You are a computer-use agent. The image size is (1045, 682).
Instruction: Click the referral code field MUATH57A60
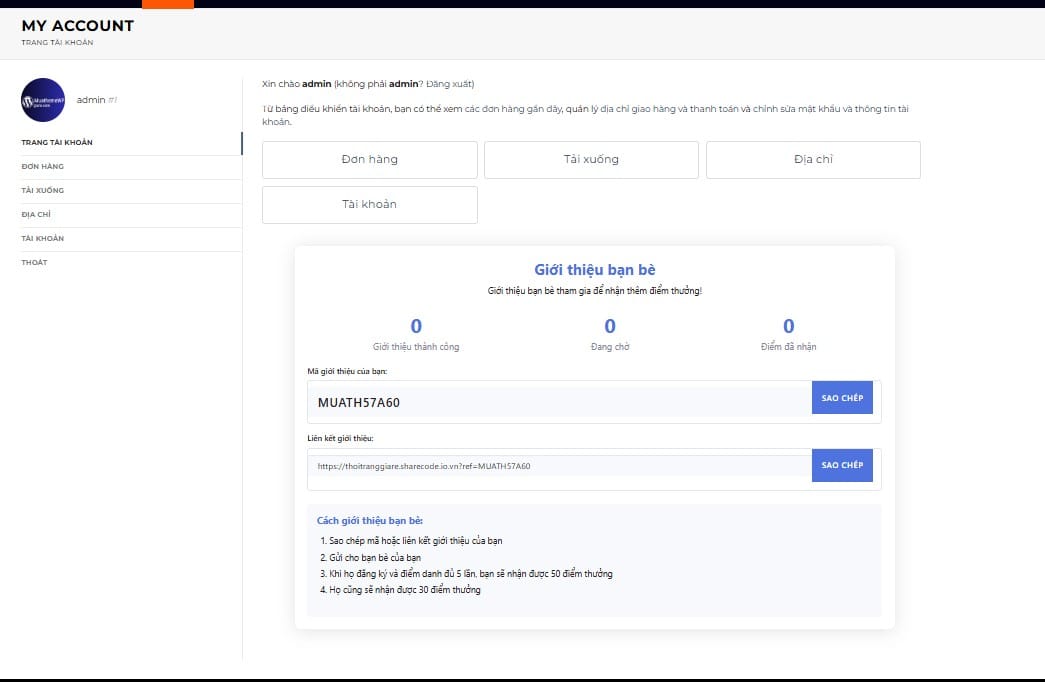pos(560,402)
